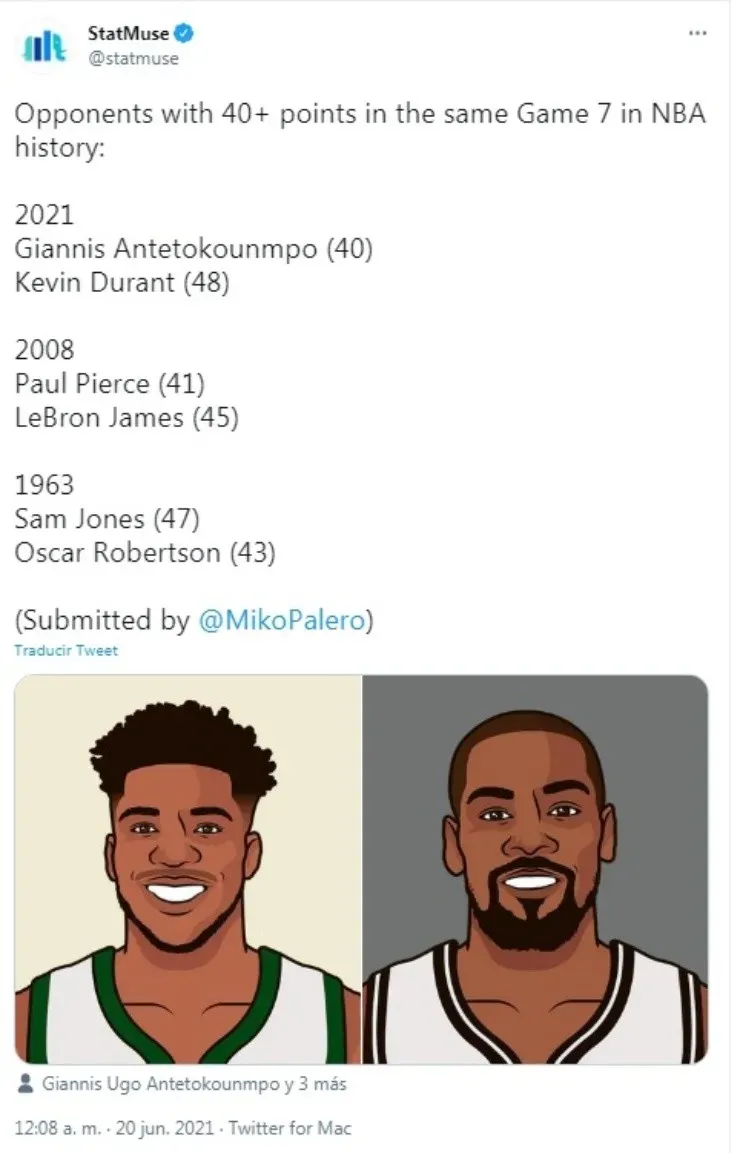Open the Giannis Antetokounmpo illustration

tap(188, 868)
